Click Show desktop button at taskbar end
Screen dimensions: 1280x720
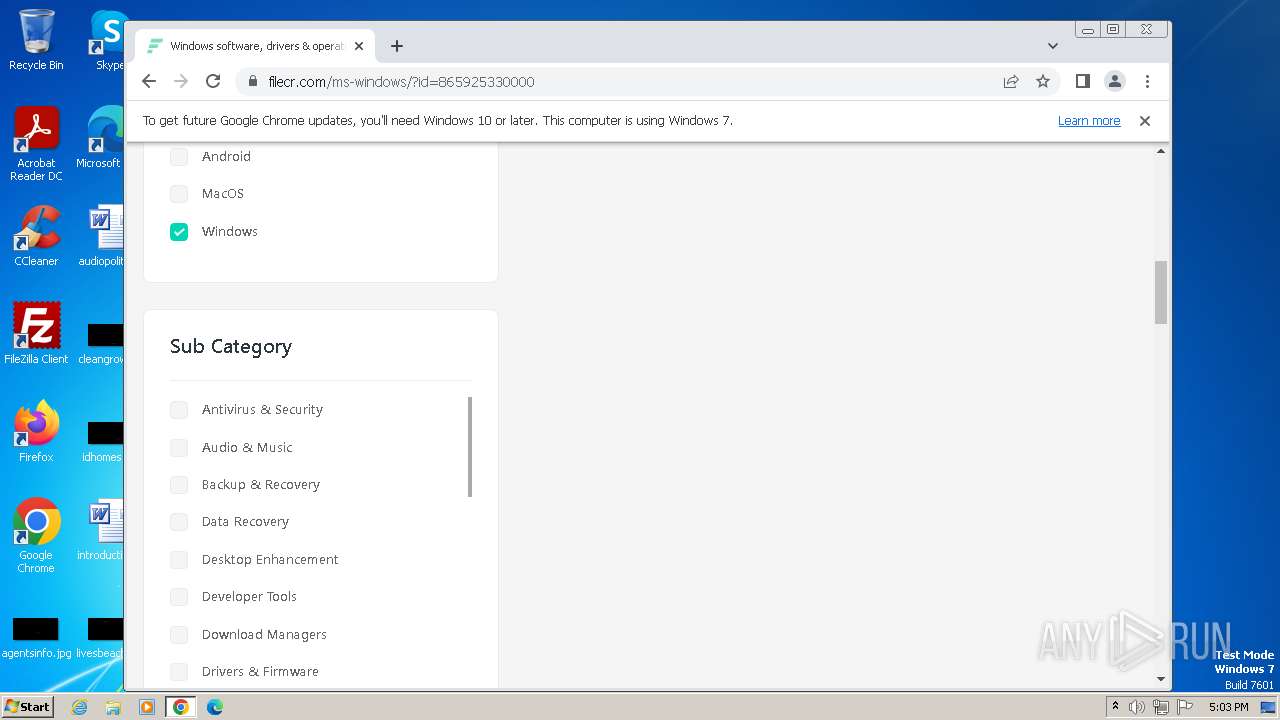(1269, 707)
